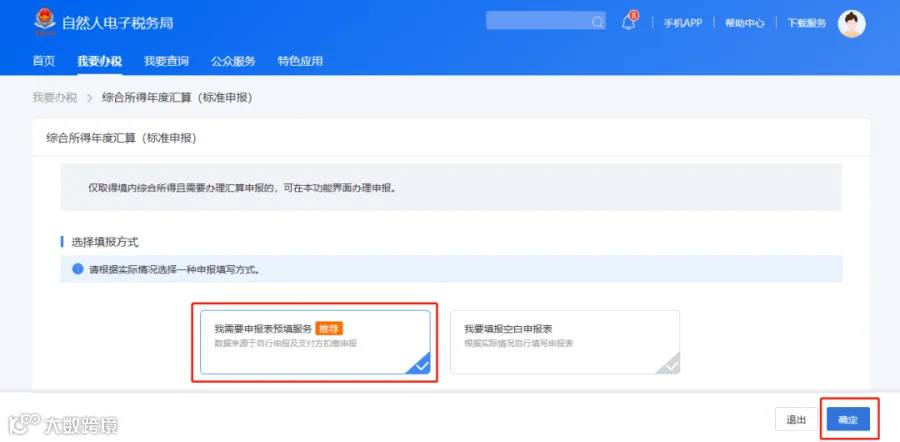Select the 我要填报空白申报表 option

(565, 342)
